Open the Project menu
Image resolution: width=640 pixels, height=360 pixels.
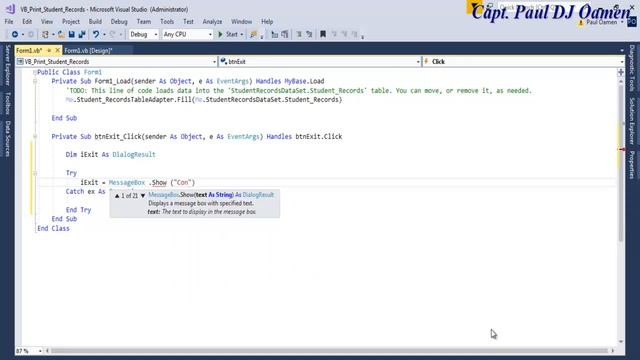click(x=71, y=22)
